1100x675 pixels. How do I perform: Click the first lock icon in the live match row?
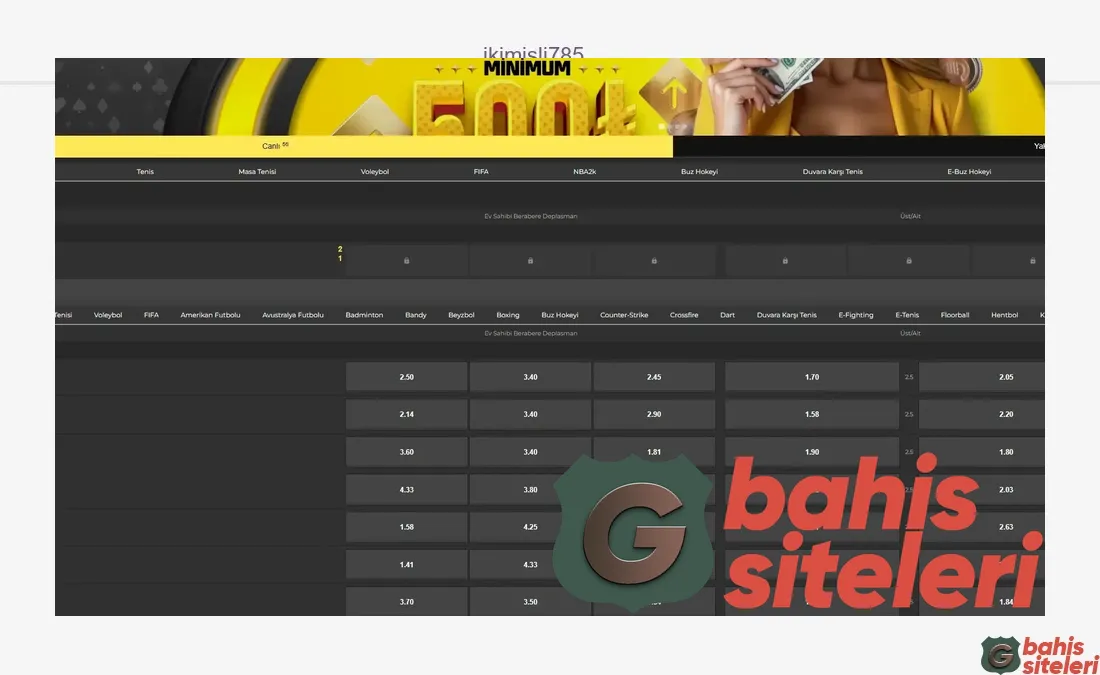(x=406, y=260)
